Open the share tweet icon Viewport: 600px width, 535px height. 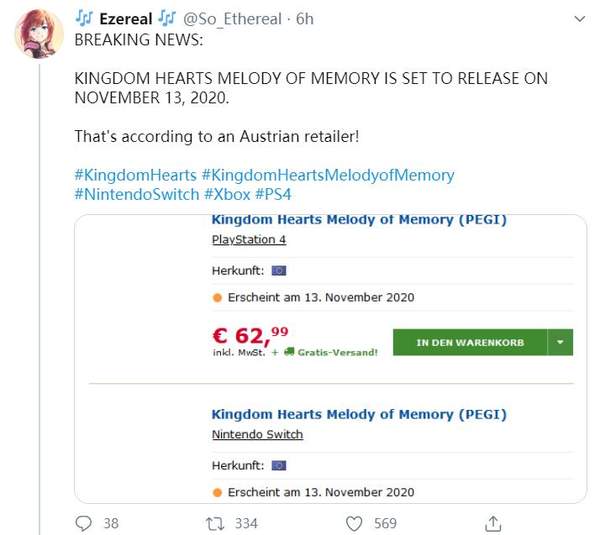point(492,523)
